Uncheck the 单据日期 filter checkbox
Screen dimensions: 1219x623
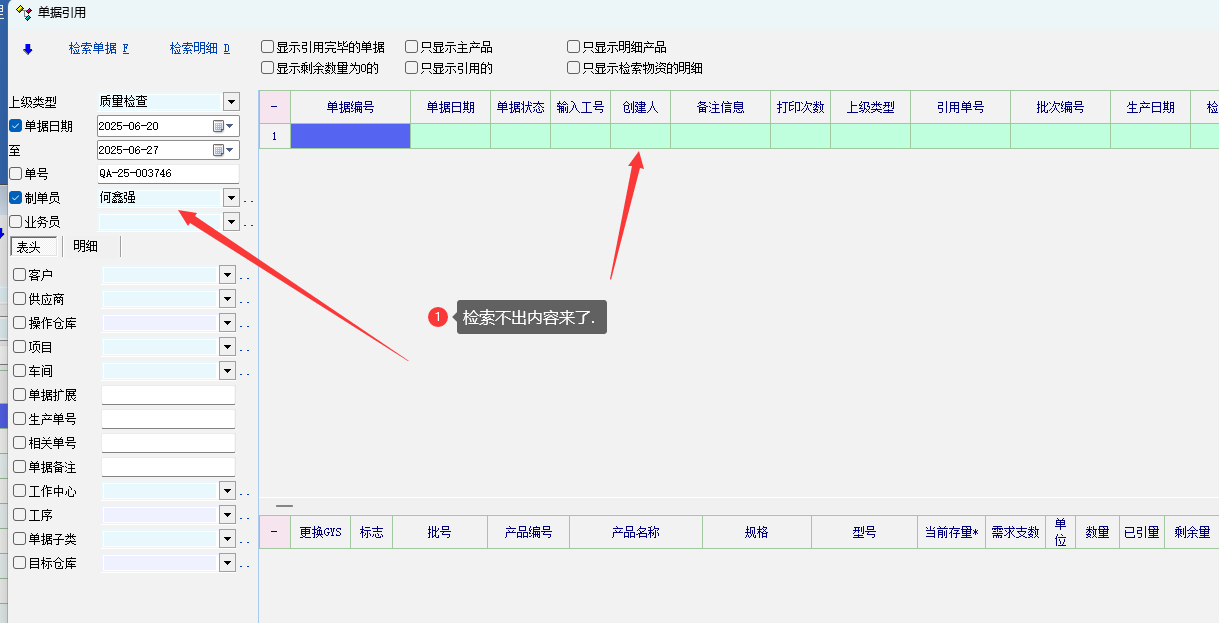tap(15, 126)
